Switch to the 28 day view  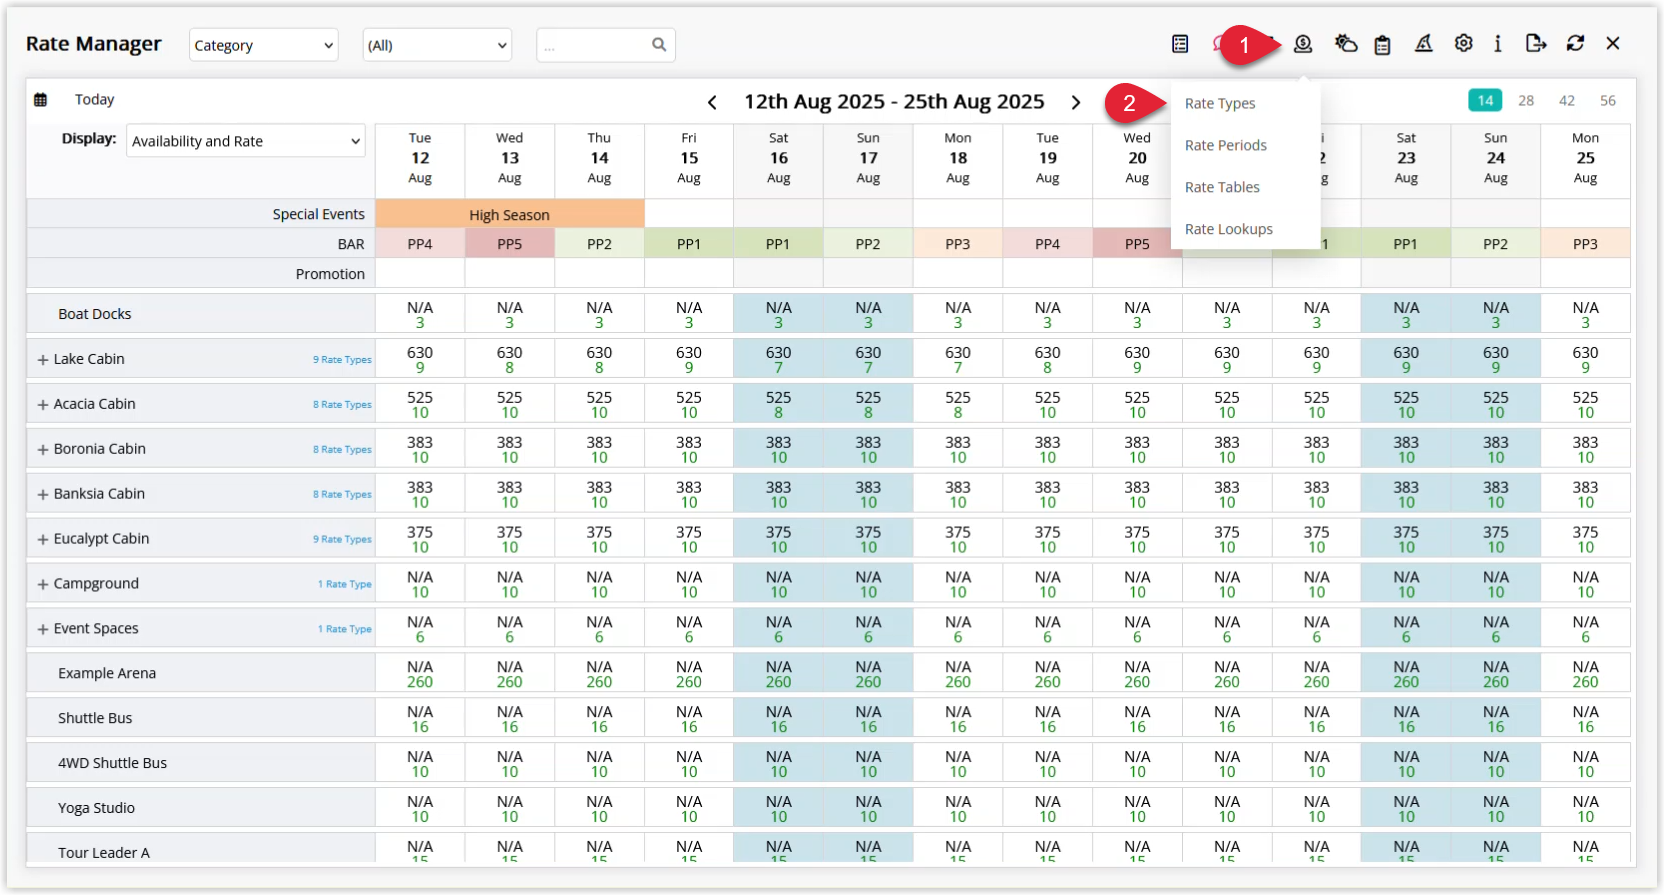point(1526,100)
